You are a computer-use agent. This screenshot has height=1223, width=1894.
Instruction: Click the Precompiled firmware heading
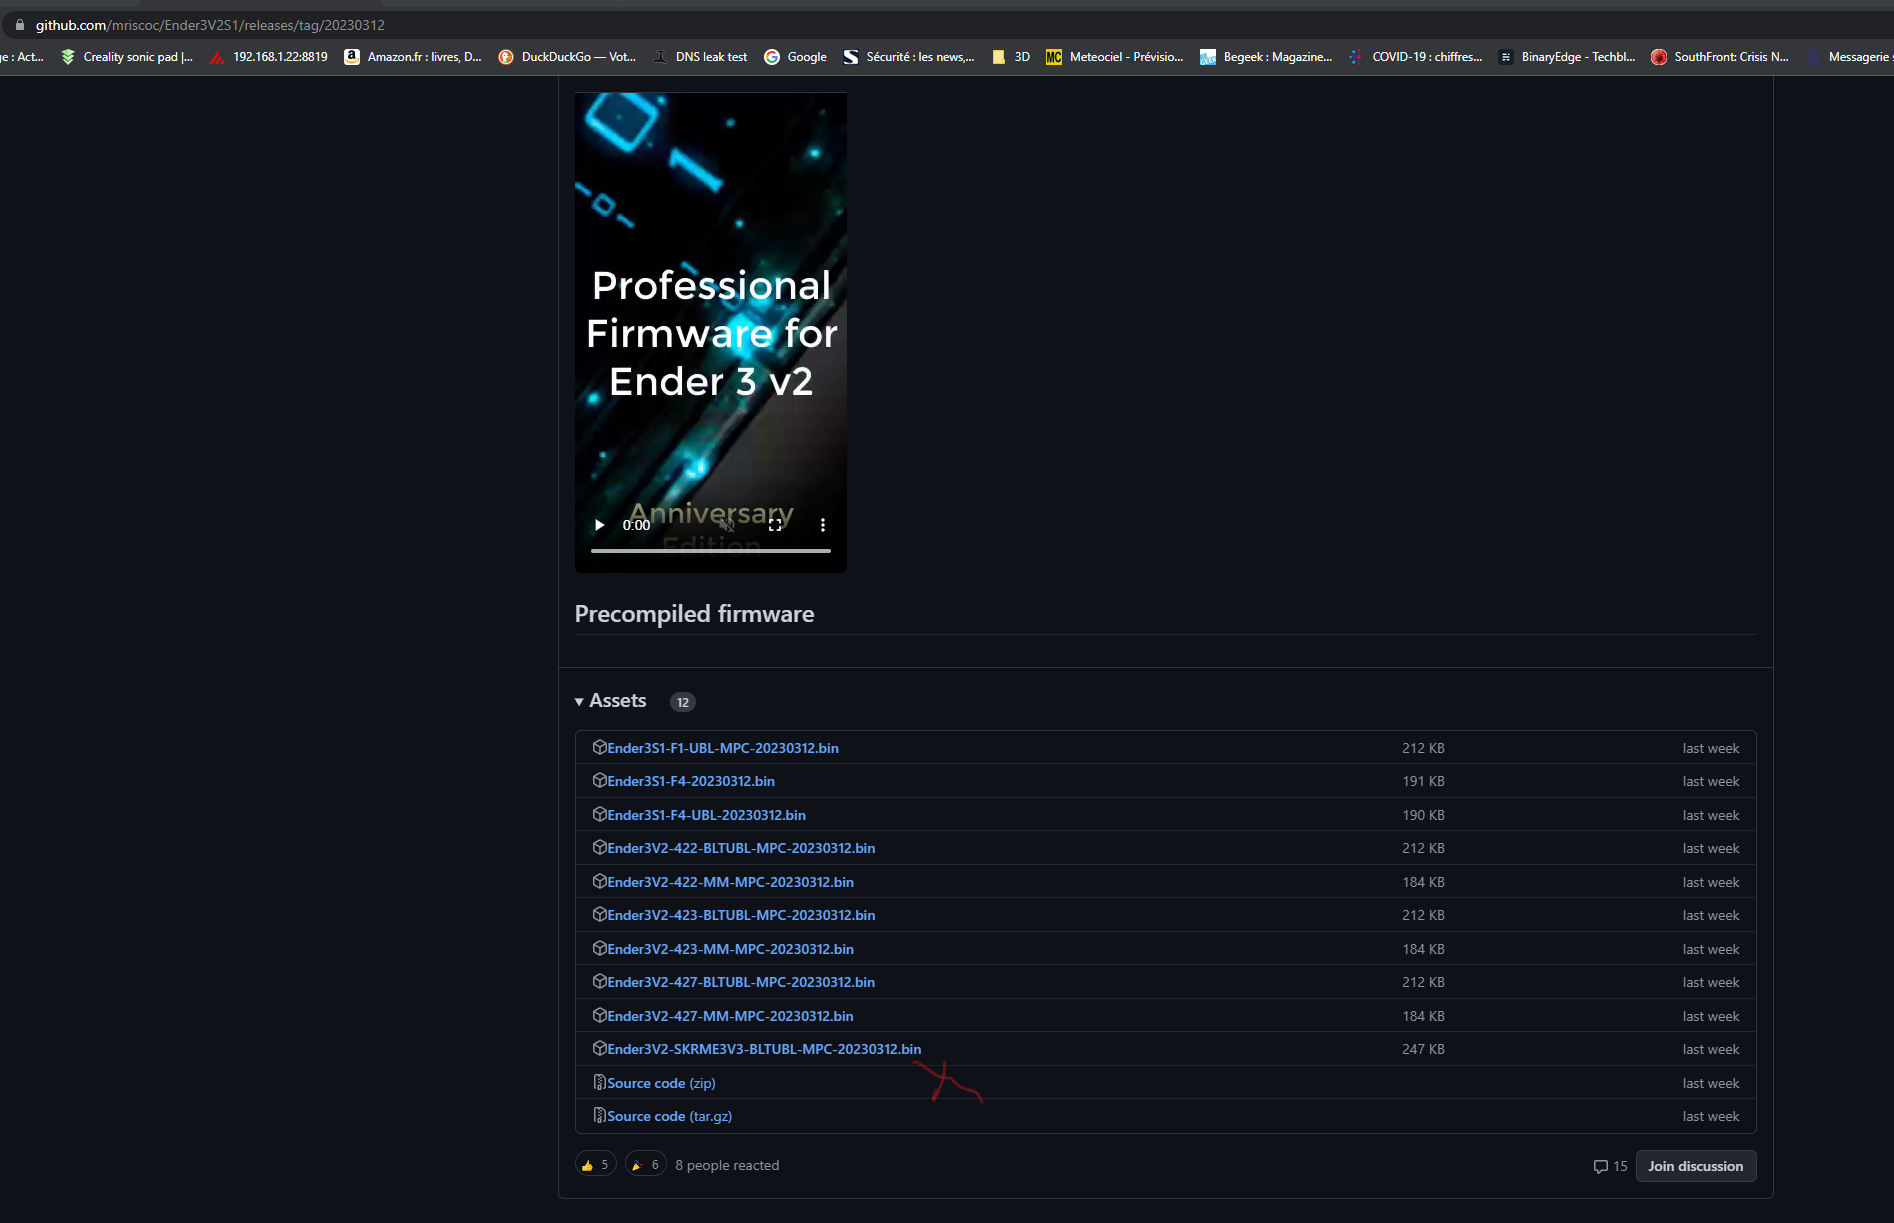pyautogui.click(x=694, y=614)
